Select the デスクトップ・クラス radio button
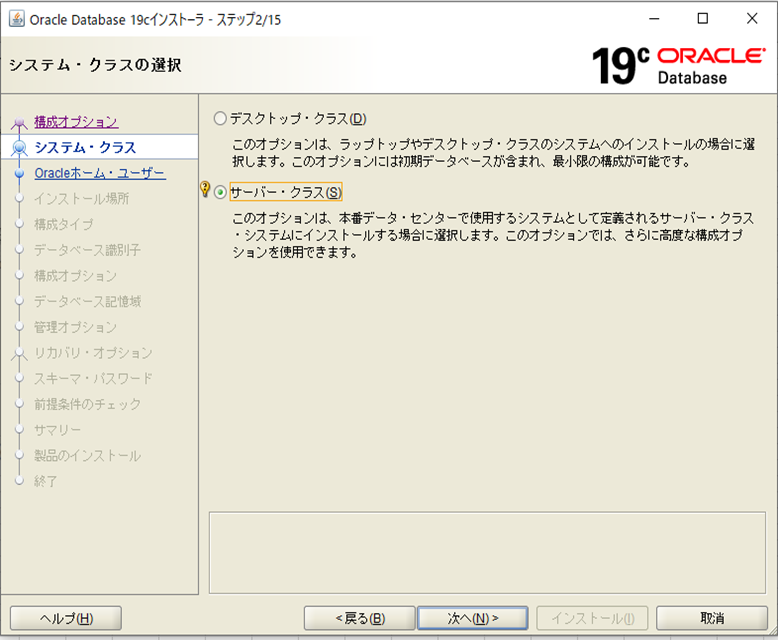The height and width of the screenshot is (640, 778). click(220, 119)
